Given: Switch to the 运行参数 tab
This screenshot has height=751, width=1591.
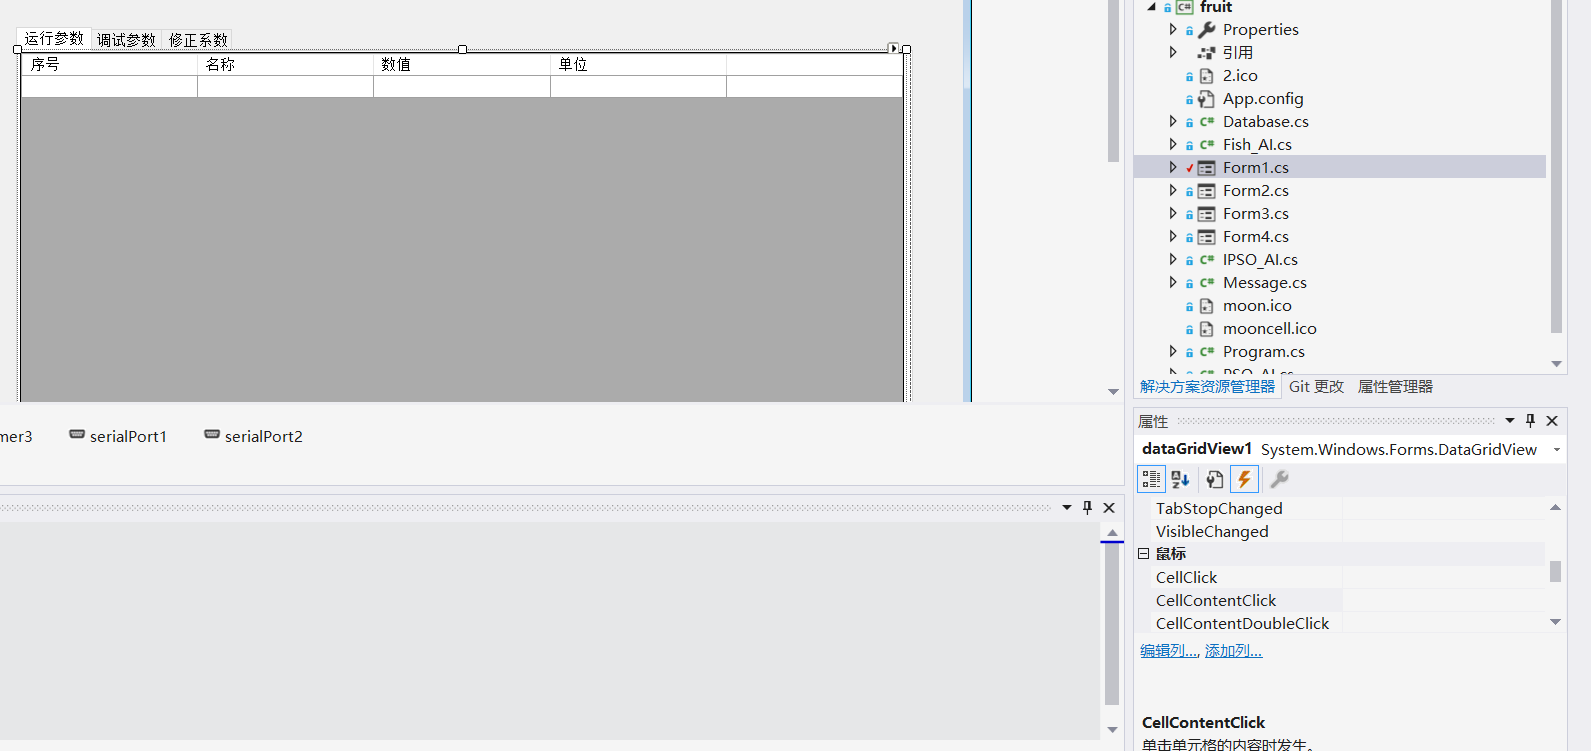Looking at the screenshot, I should pyautogui.click(x=55, y=39).
